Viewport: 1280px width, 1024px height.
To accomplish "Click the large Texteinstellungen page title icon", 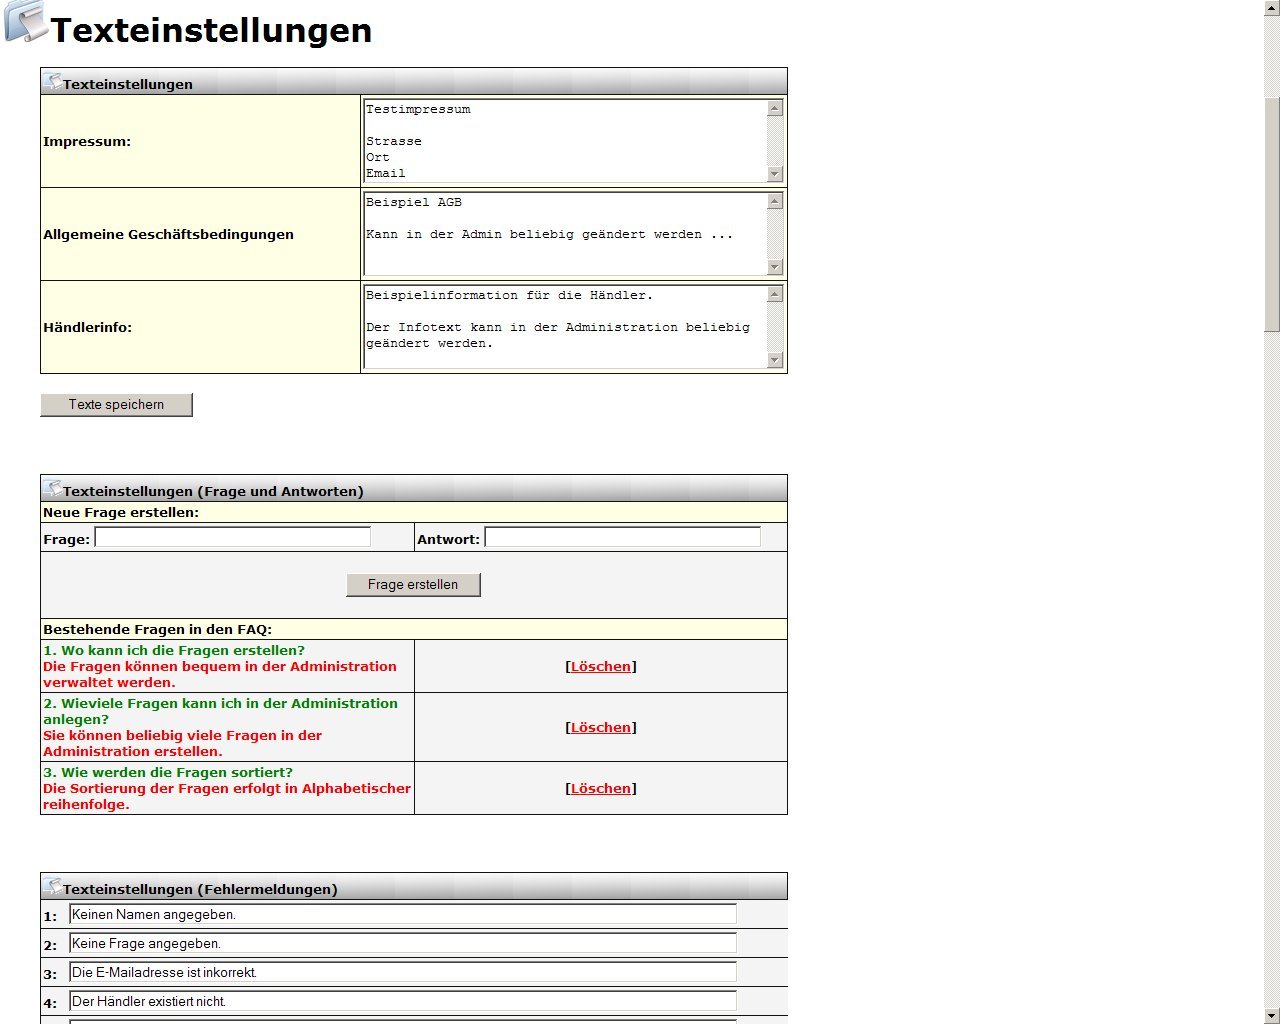I will 26,22.
